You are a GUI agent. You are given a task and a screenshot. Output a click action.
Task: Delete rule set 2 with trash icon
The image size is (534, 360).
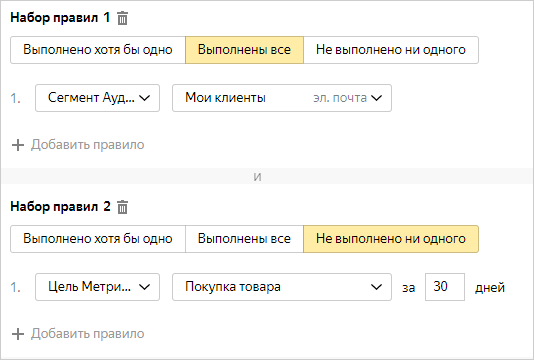coord(123,207)
